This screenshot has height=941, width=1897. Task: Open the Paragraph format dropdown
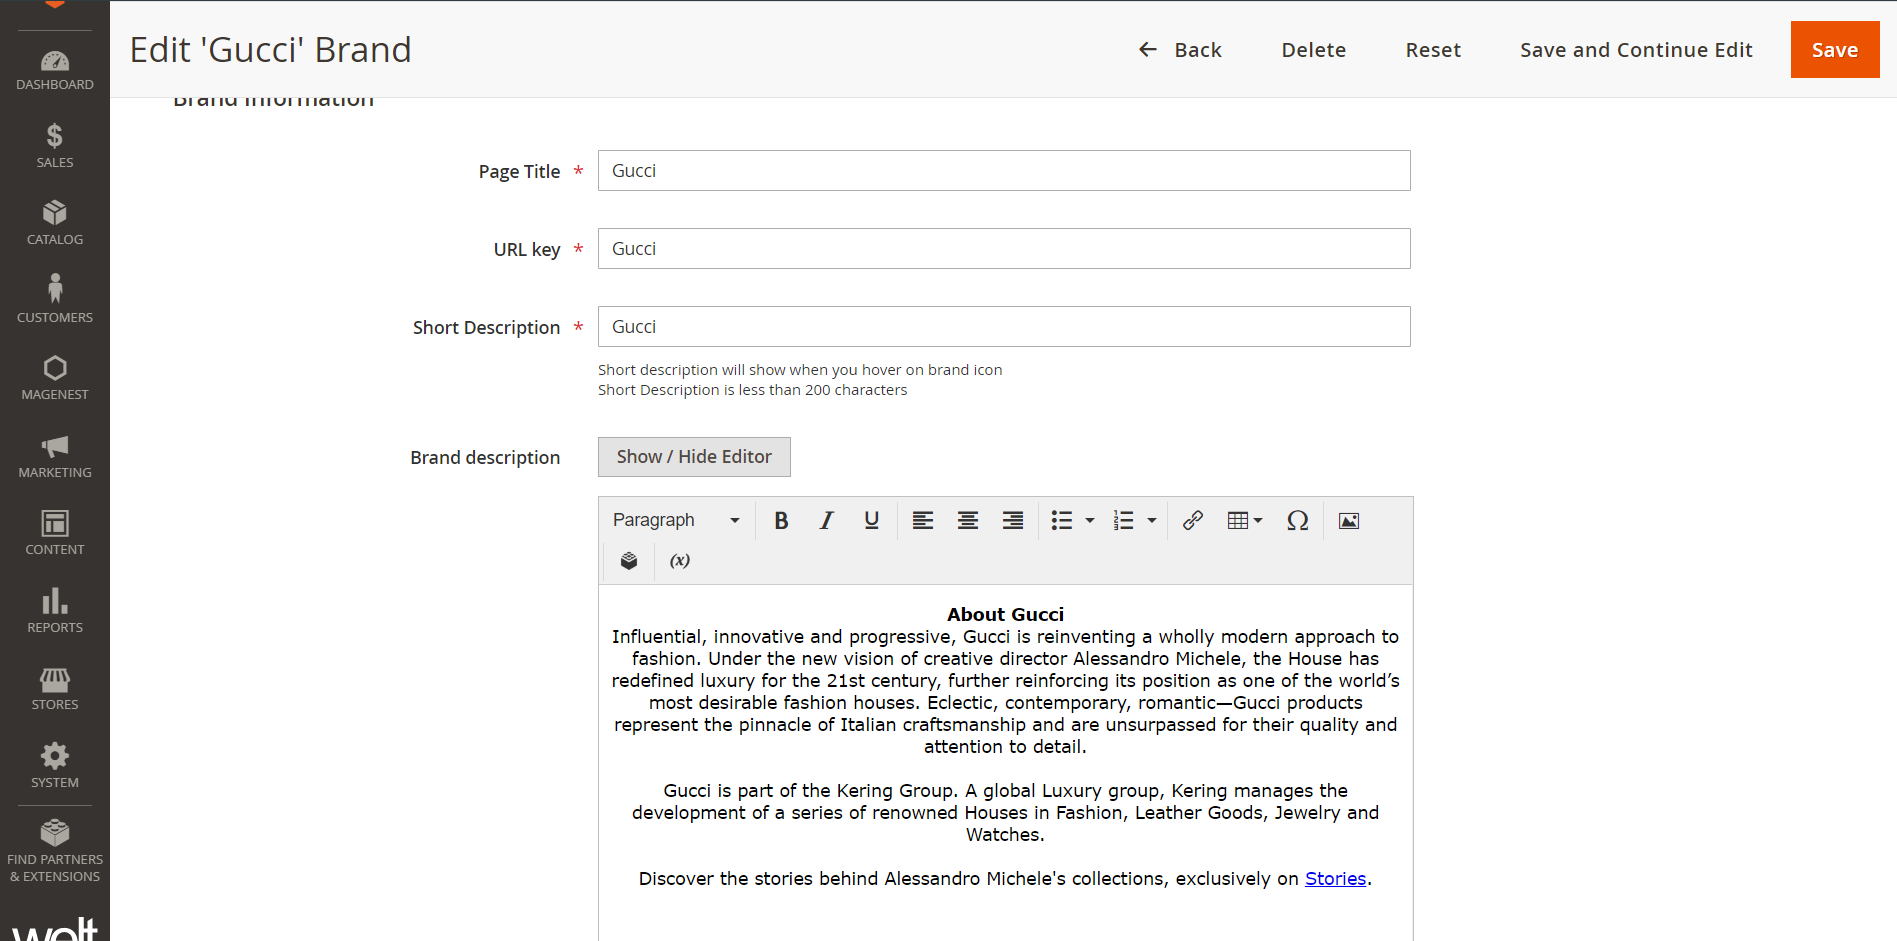[677, 520]
